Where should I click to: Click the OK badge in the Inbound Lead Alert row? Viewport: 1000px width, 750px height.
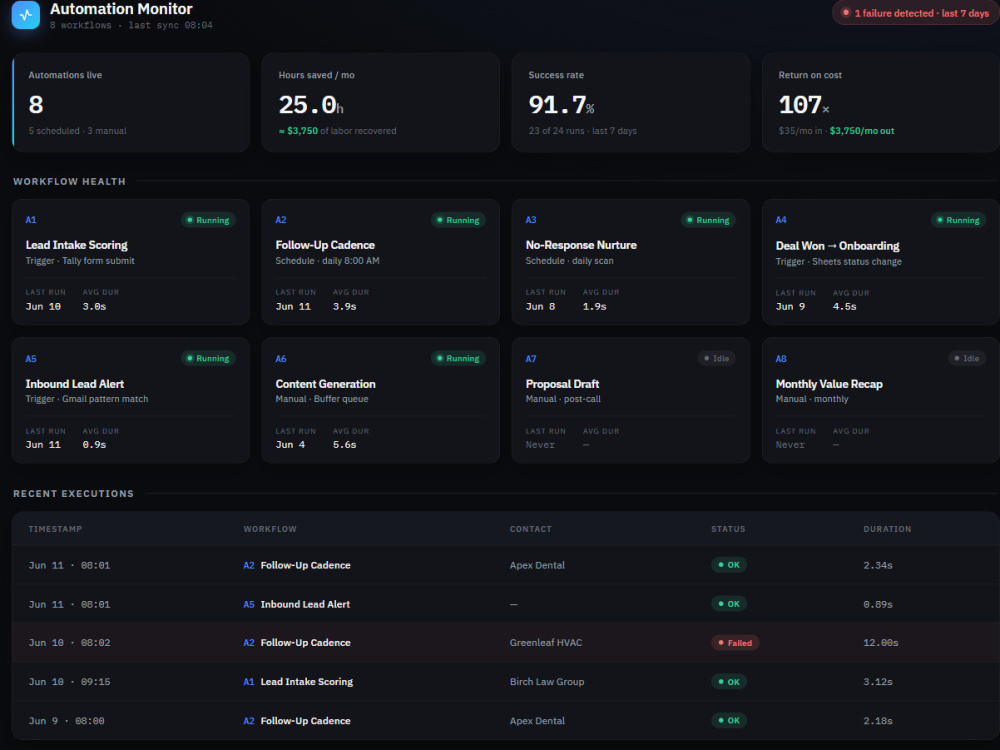pyautogui.click(x=729, y=604)
